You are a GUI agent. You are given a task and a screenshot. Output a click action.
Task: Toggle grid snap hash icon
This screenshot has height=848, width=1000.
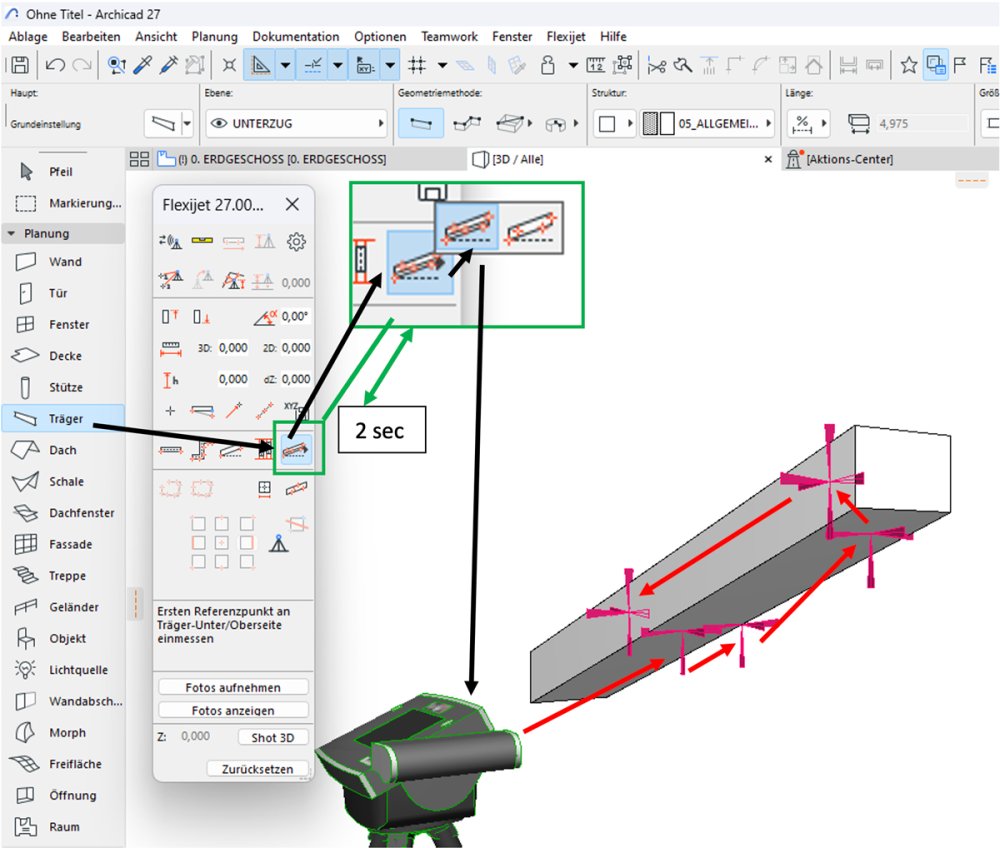pyautogui.click(x=417, y=64)
